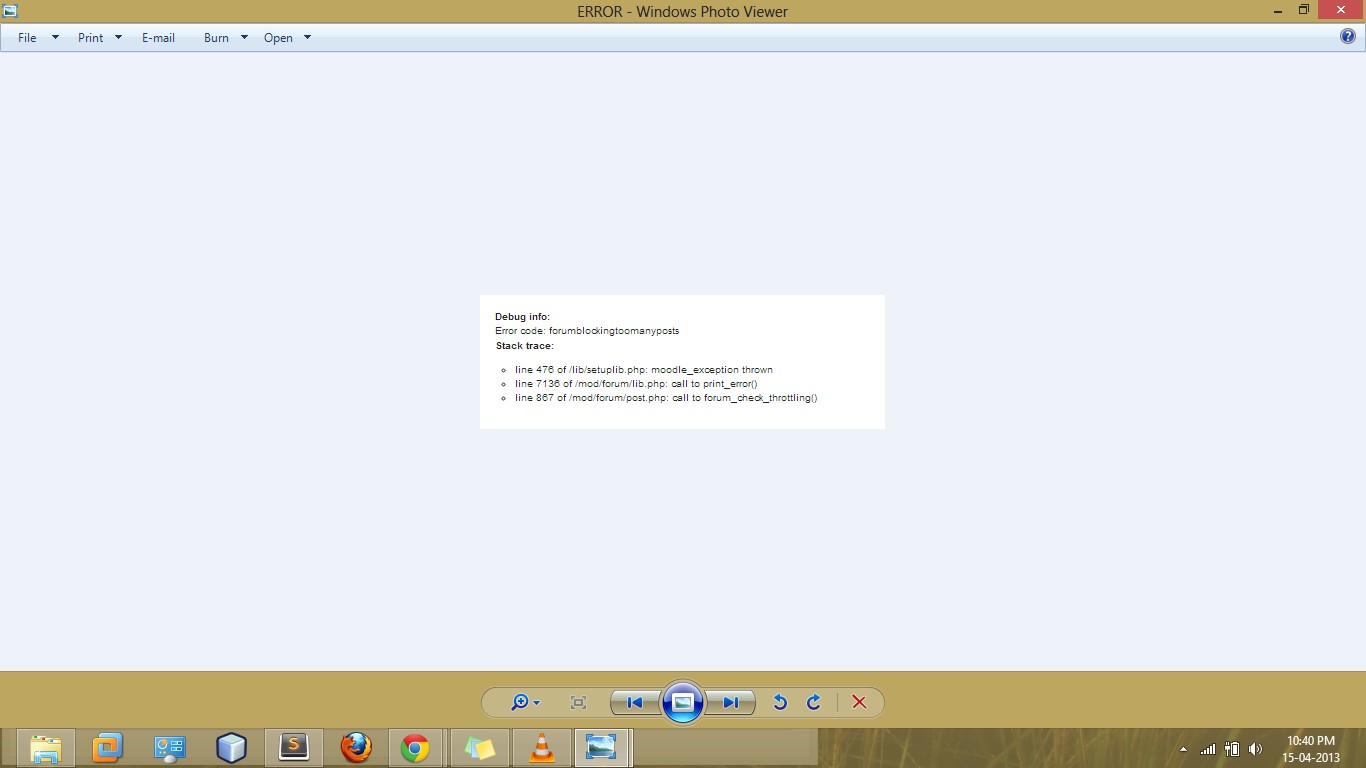The image size is (1366, 768).
Task: Open the Burn menu
Action: [x=225, y=38]
